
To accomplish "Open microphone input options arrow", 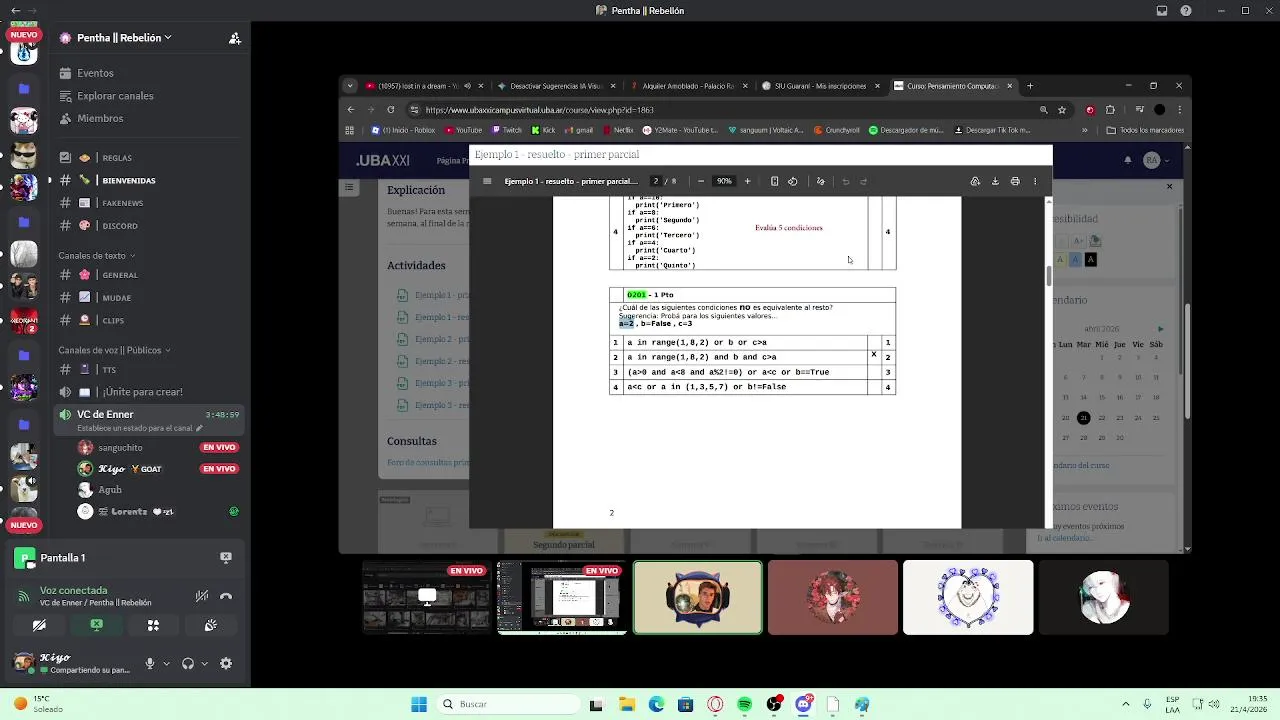I will 166,663.
